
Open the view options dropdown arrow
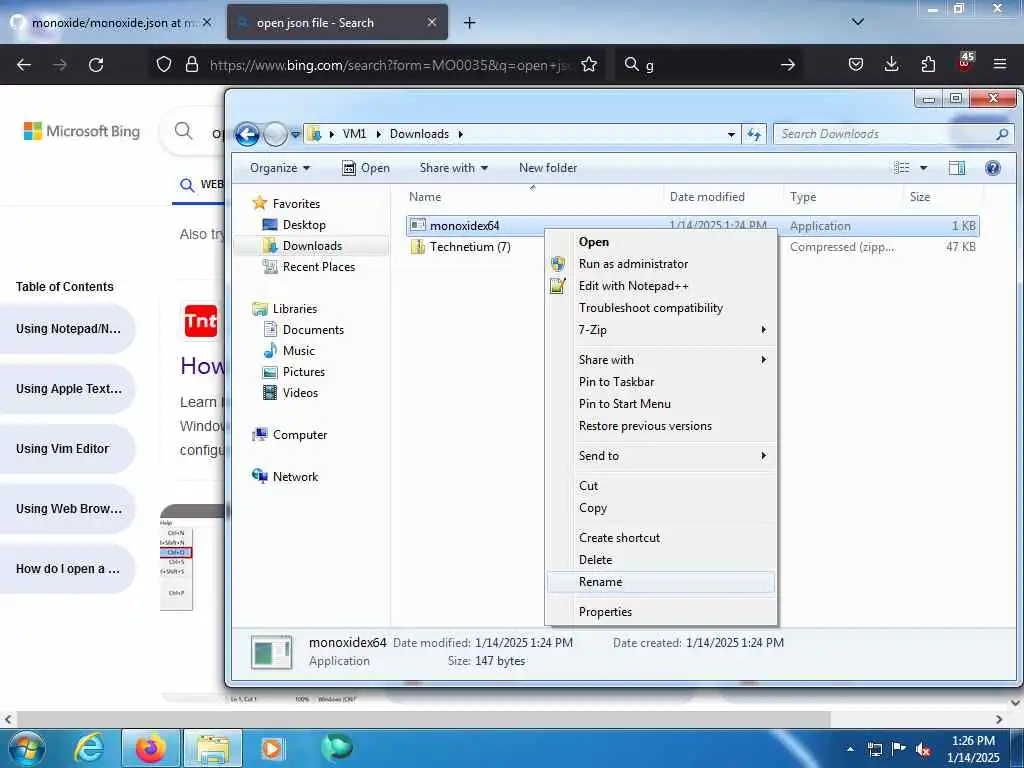coord(923,168)
